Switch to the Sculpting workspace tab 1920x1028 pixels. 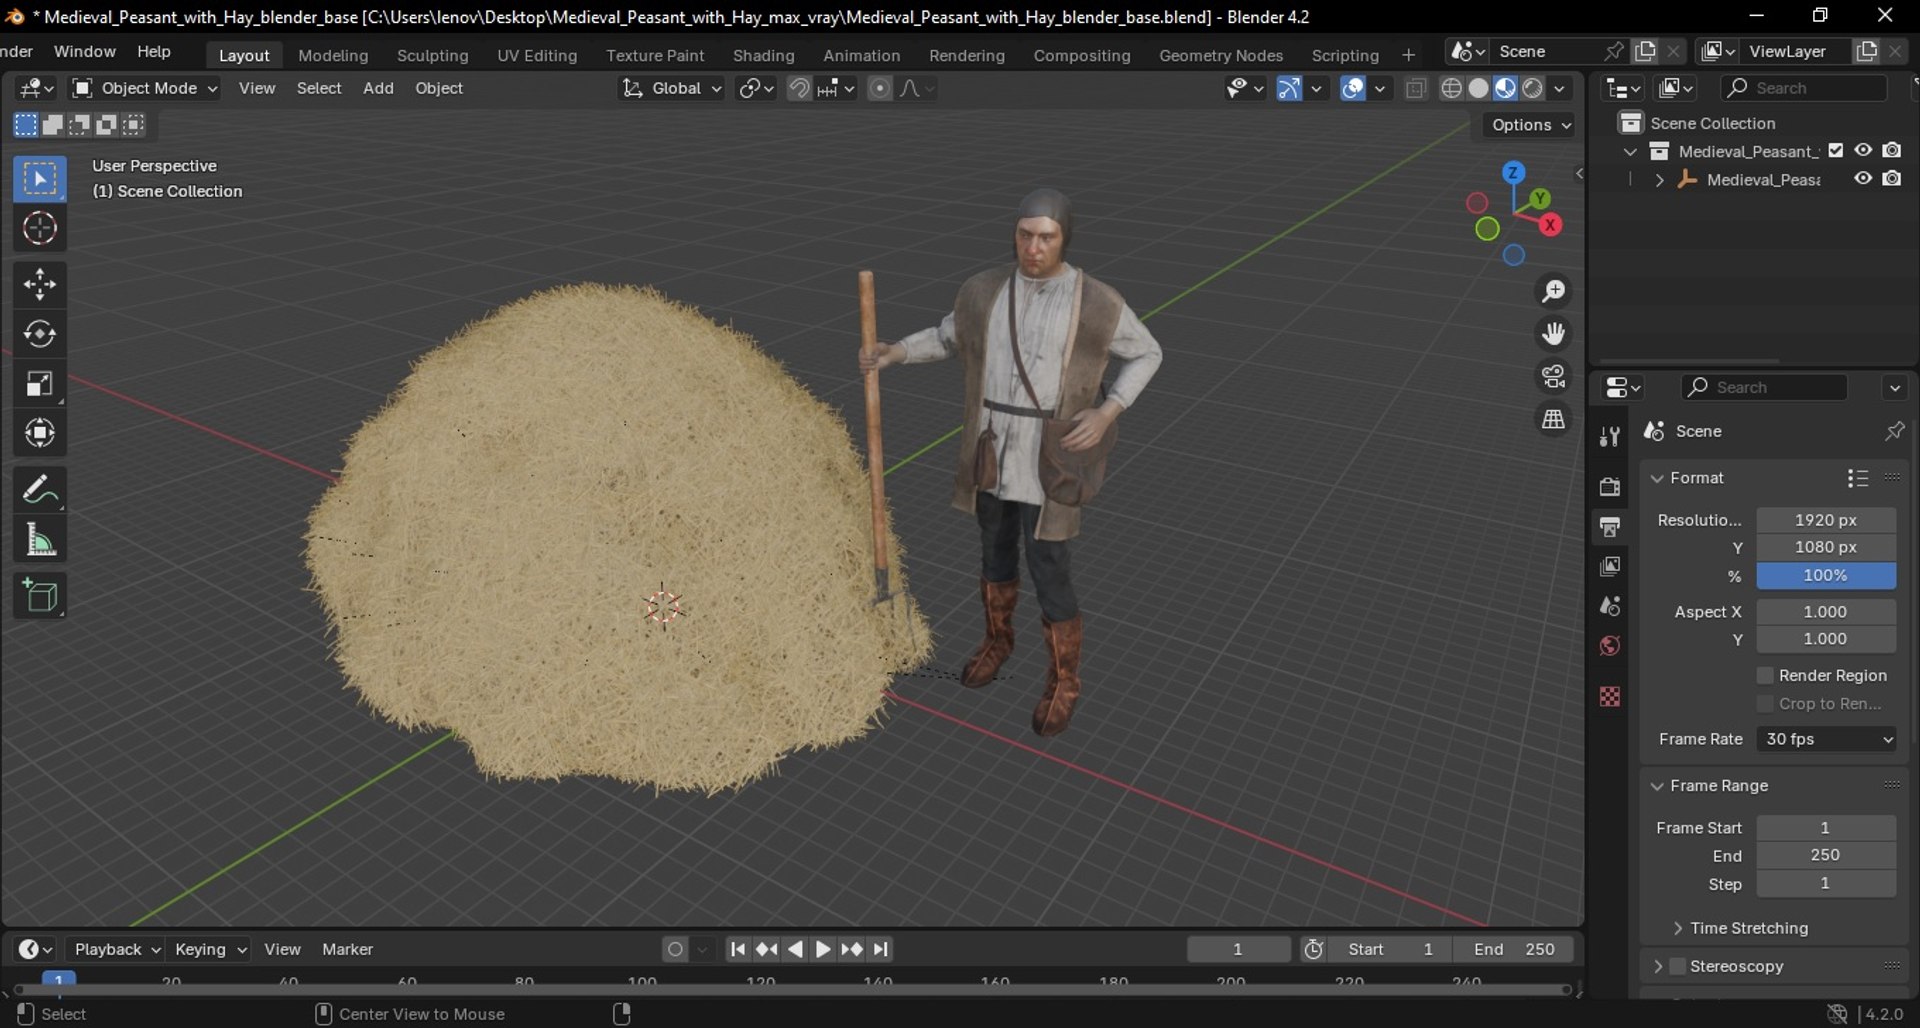[x=433, y=55]
